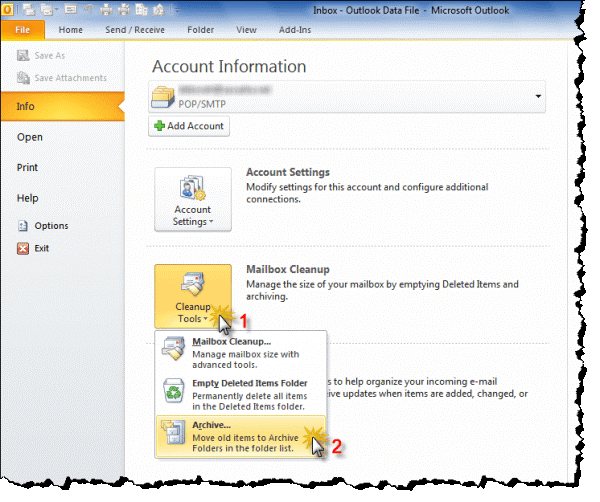Click the 'Manage the size of your mailbox' description
The image size is (600, 502).
(382, 290)
